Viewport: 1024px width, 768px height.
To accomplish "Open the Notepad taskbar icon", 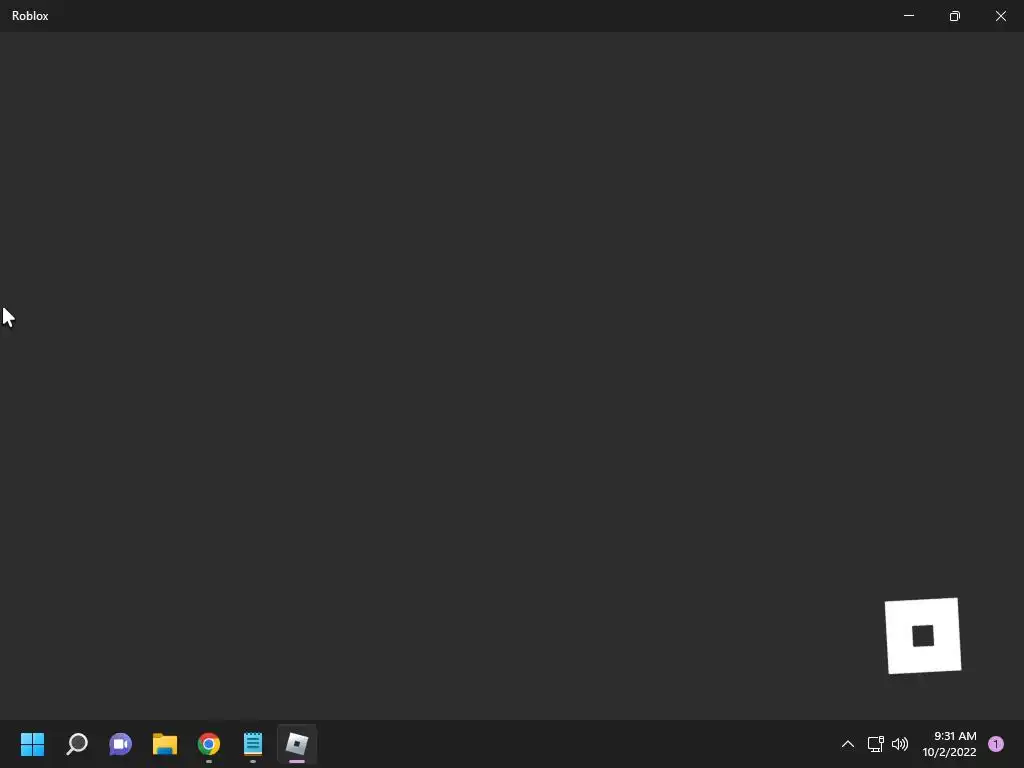I will 253,744.
